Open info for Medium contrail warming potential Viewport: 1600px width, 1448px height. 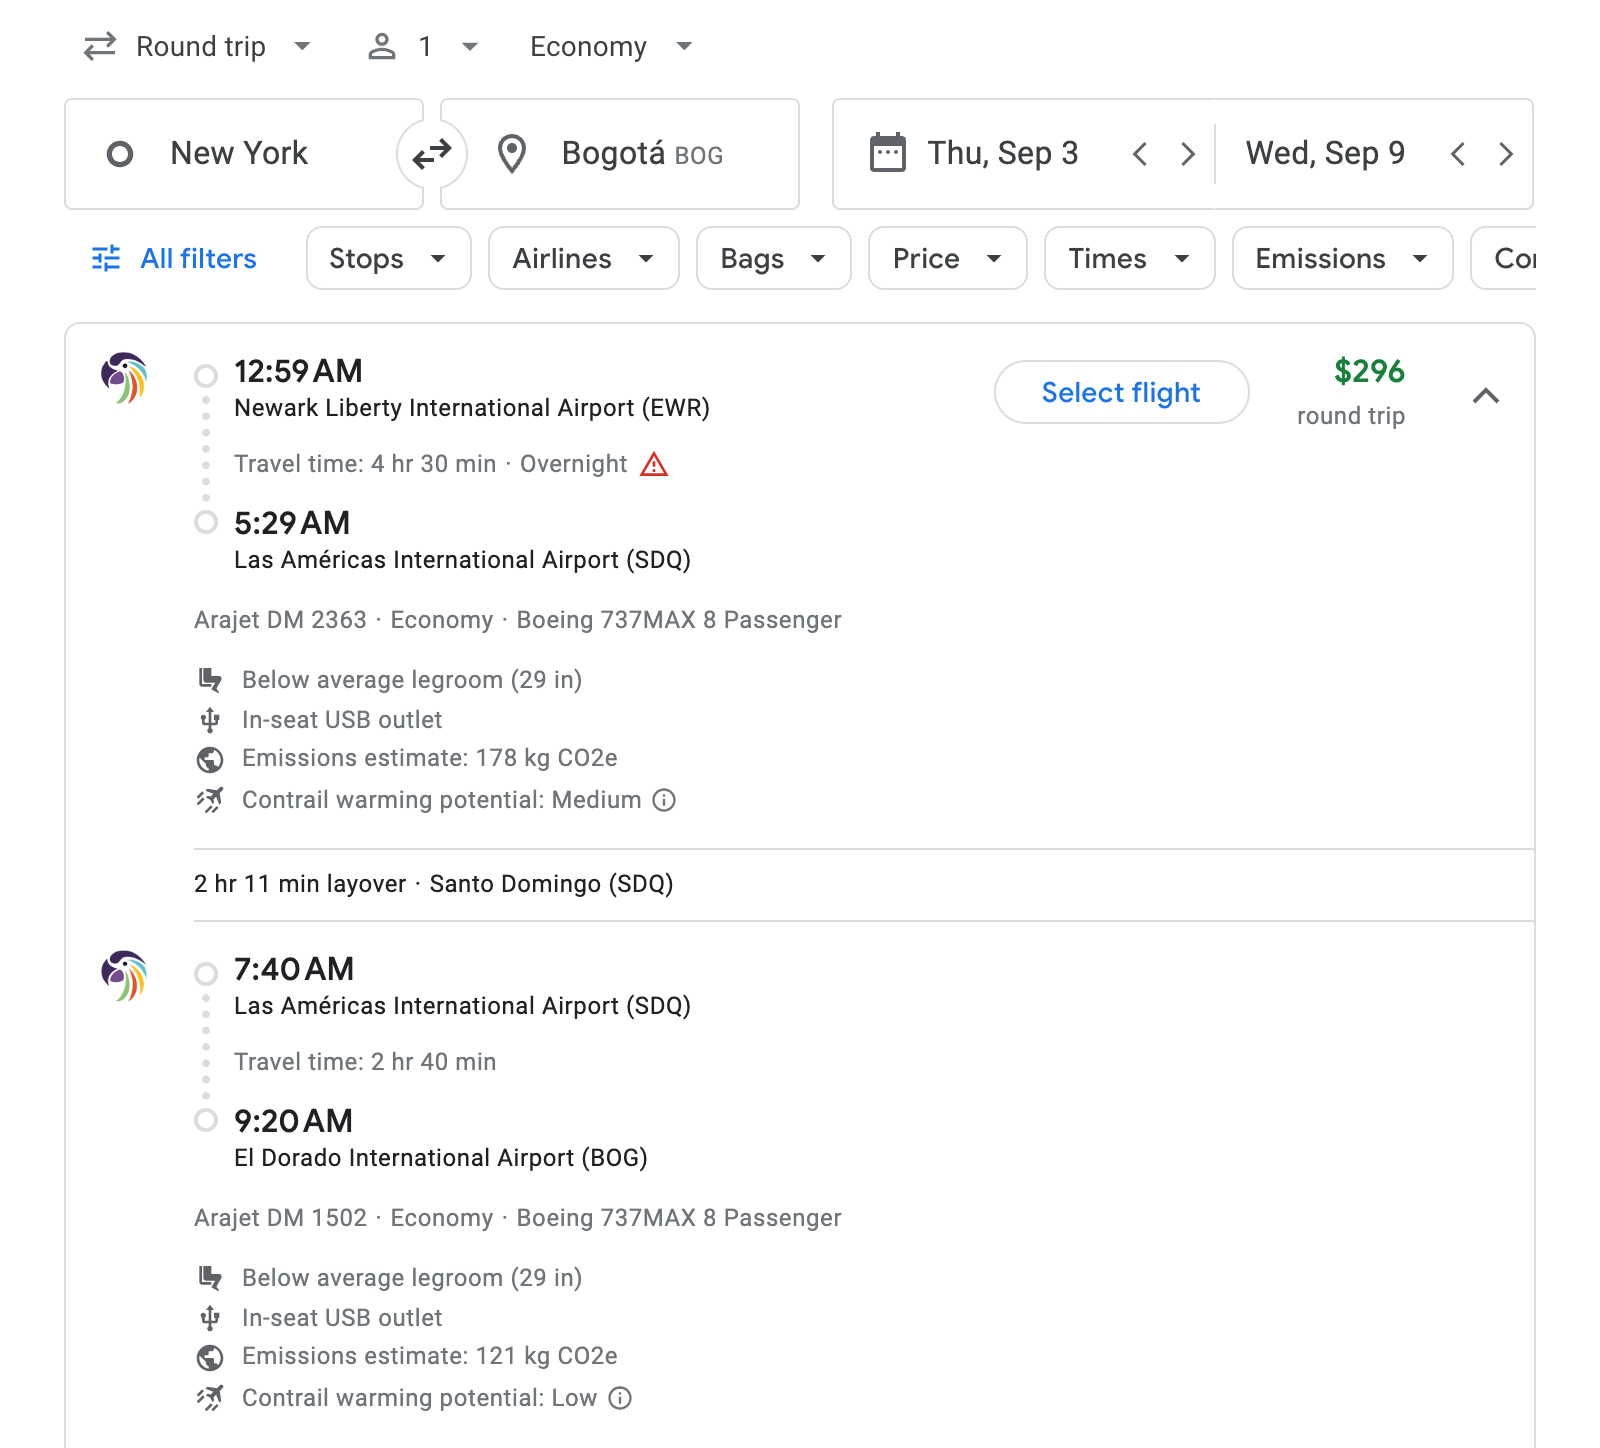[x=664, y=800]
